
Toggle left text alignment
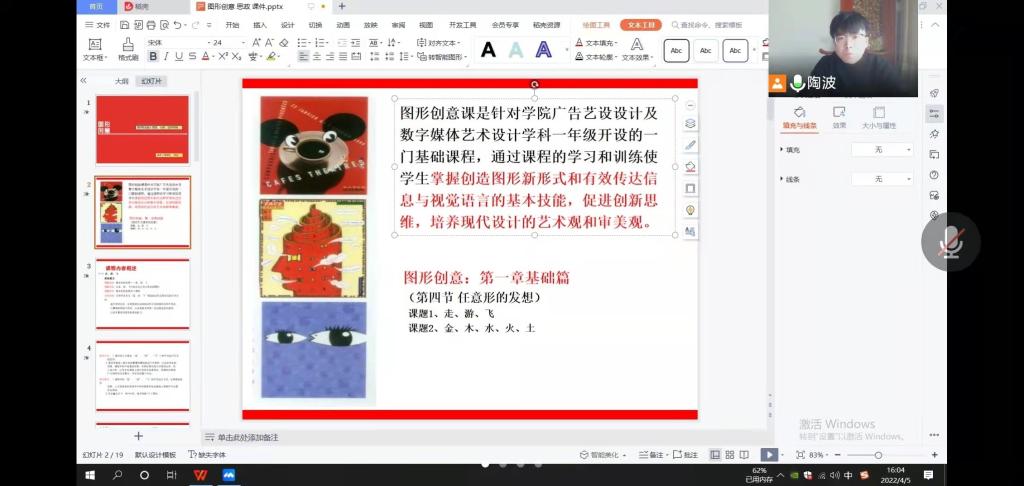[304, 57]
